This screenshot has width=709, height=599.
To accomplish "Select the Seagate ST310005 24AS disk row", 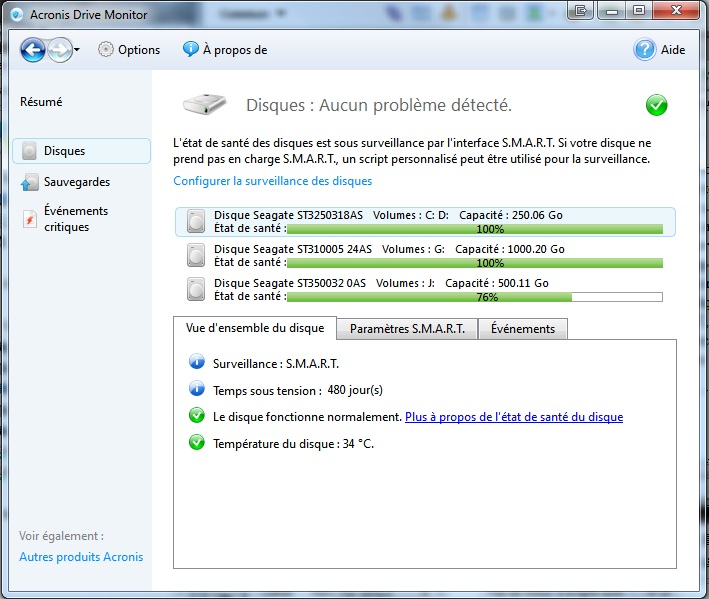I will (x=425, y=256).
